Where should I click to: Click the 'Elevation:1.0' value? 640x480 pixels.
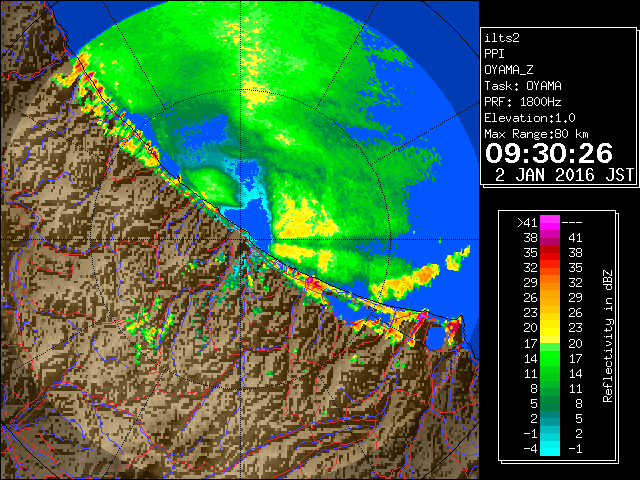[x=530, y=118]
